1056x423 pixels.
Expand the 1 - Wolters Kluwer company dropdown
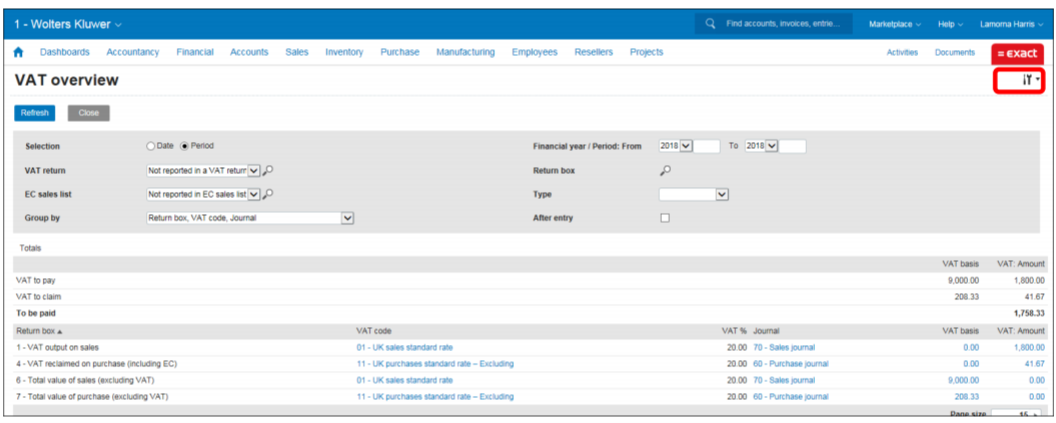coord(68,24)
